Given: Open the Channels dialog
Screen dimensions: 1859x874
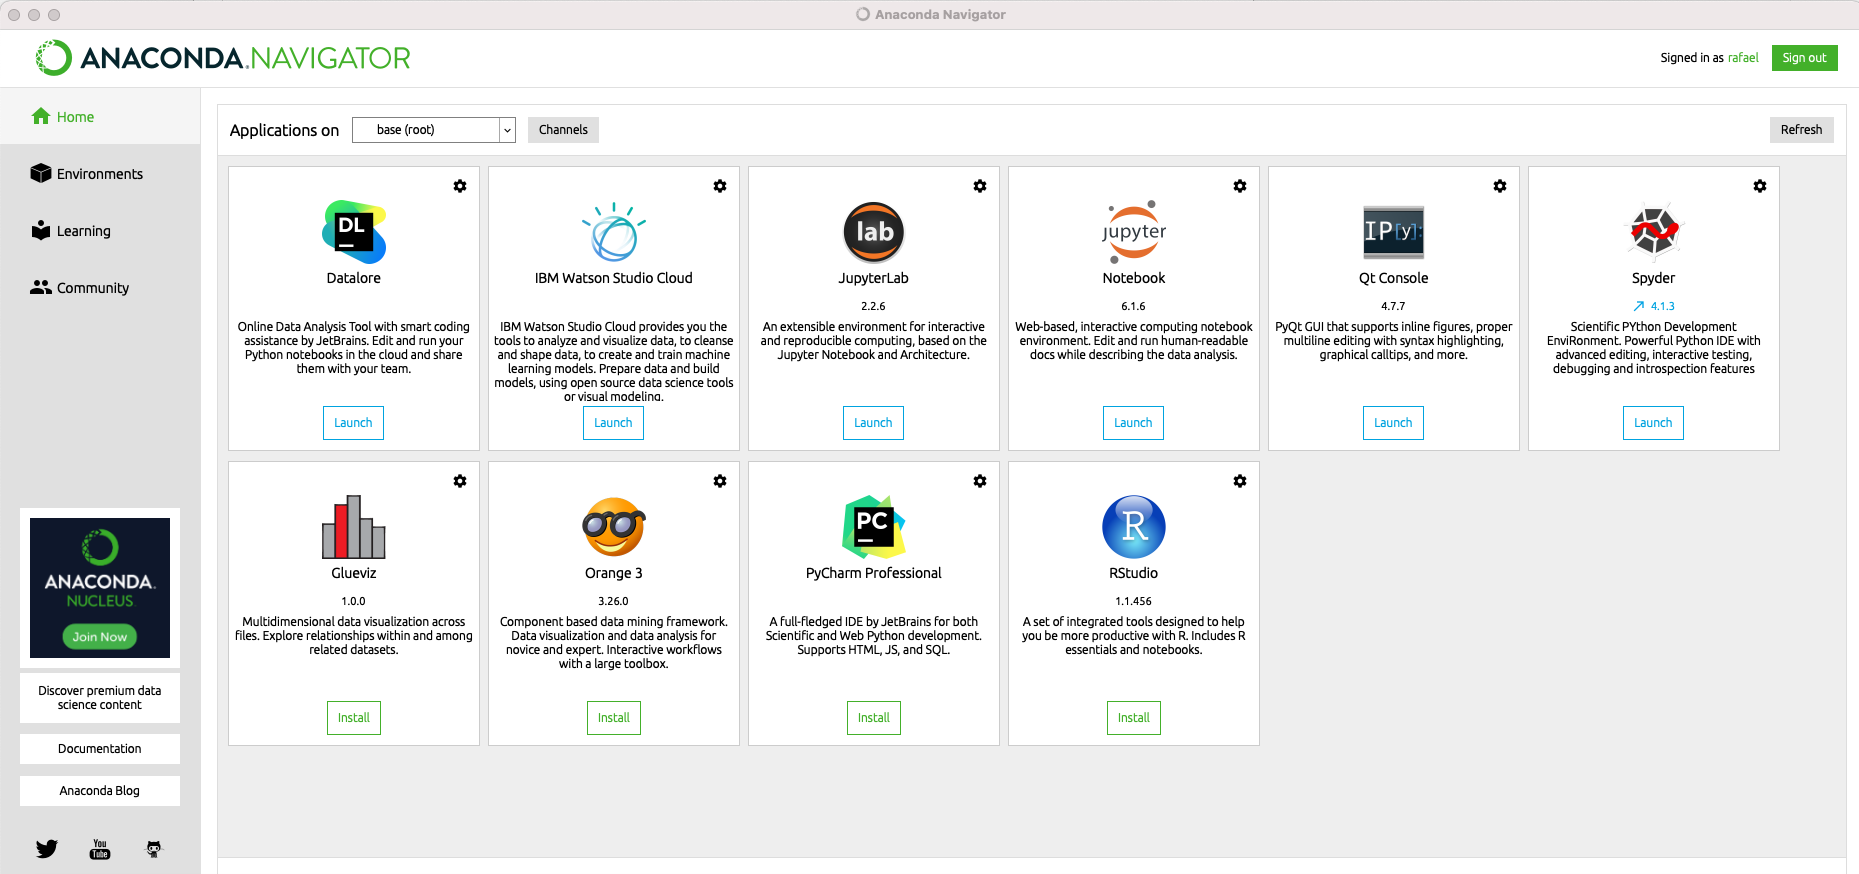Looking at the screenshot, I should [563, 130].
